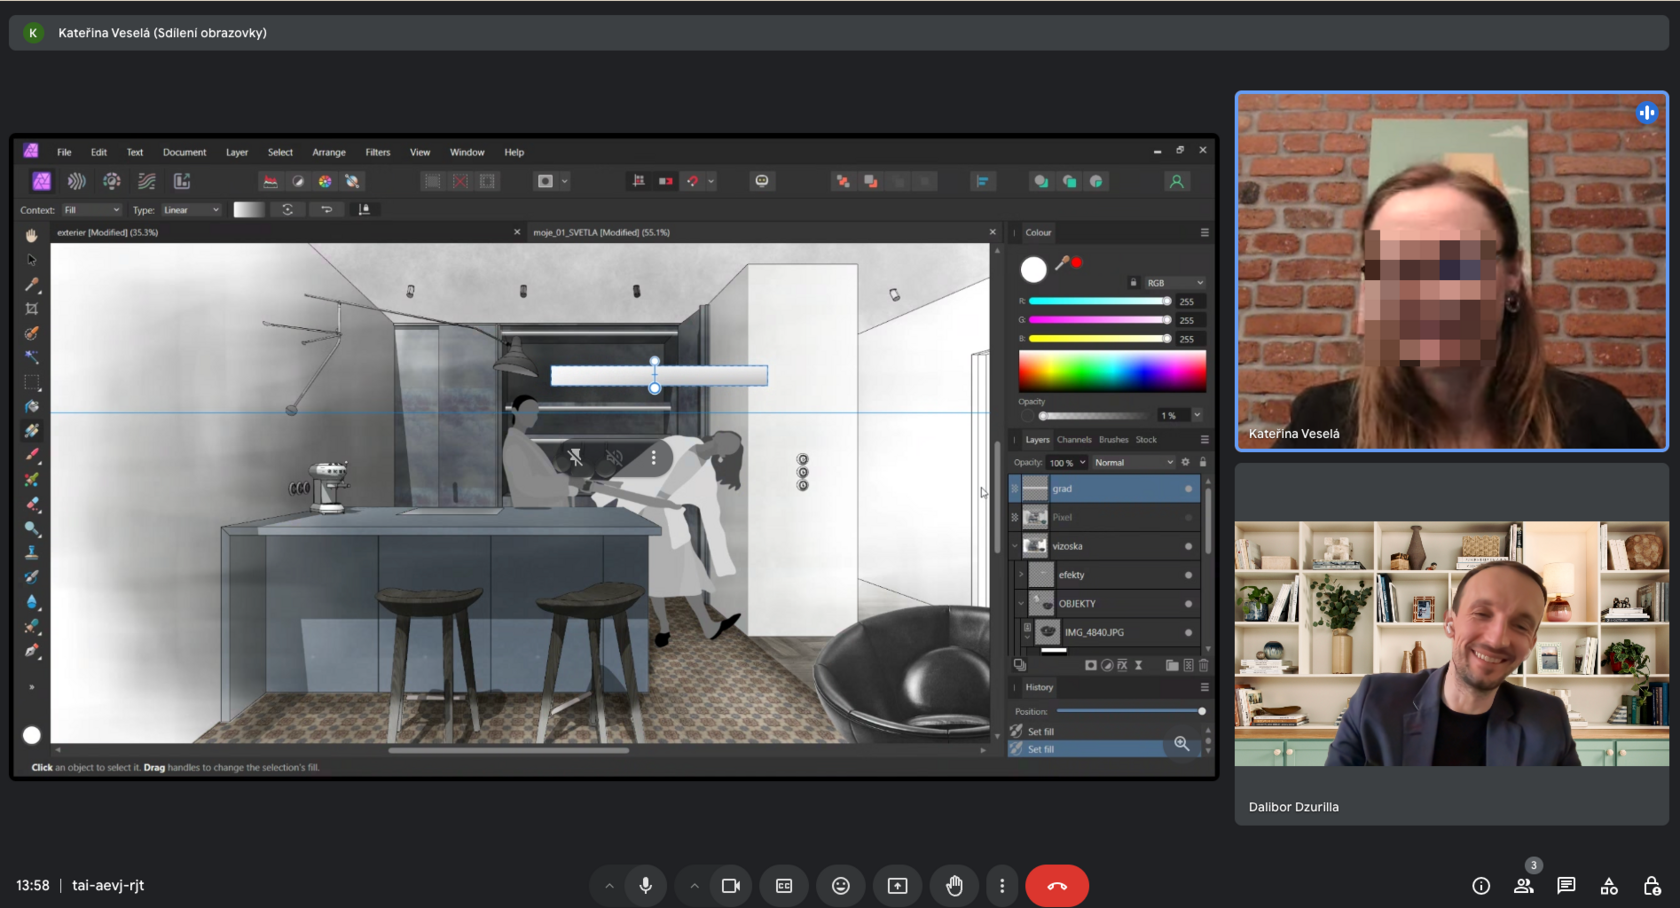Viewport: 1680px width, 908px height.
Task: Expand the efekty layer group
Action: pos(1021,575)
